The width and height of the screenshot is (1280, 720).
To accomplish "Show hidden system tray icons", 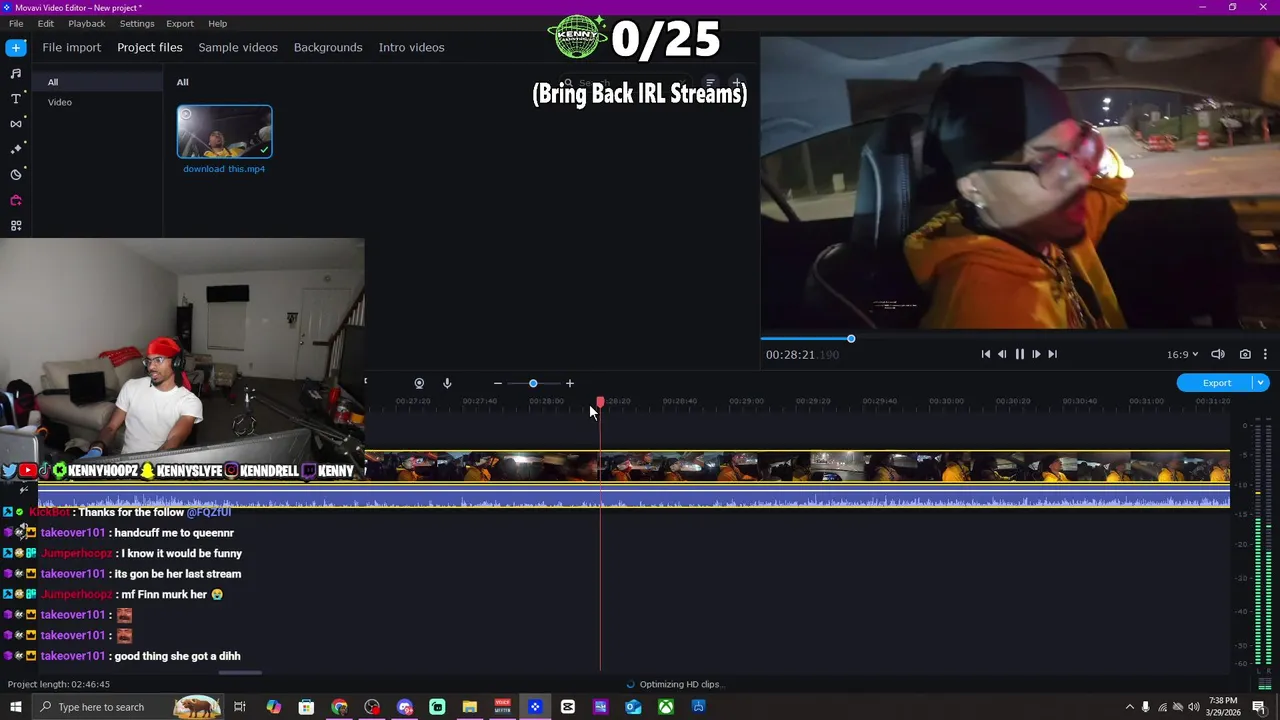I will point(1129,707).
